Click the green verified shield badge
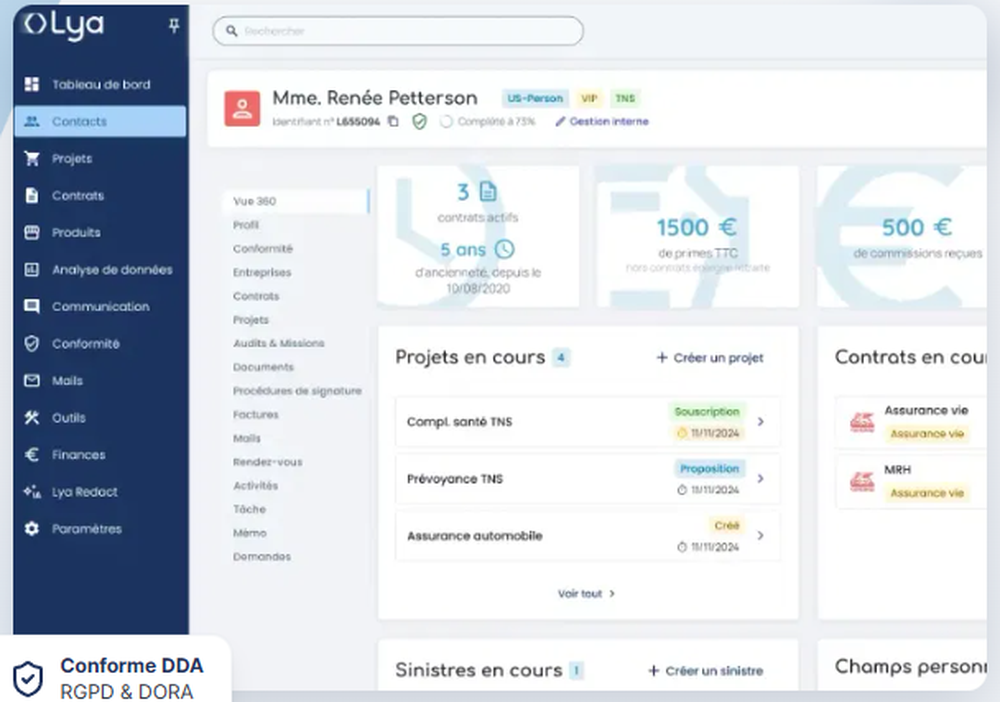Viewport: 1000px width, 702px height. pyautogui.click(x=419, y=121)
